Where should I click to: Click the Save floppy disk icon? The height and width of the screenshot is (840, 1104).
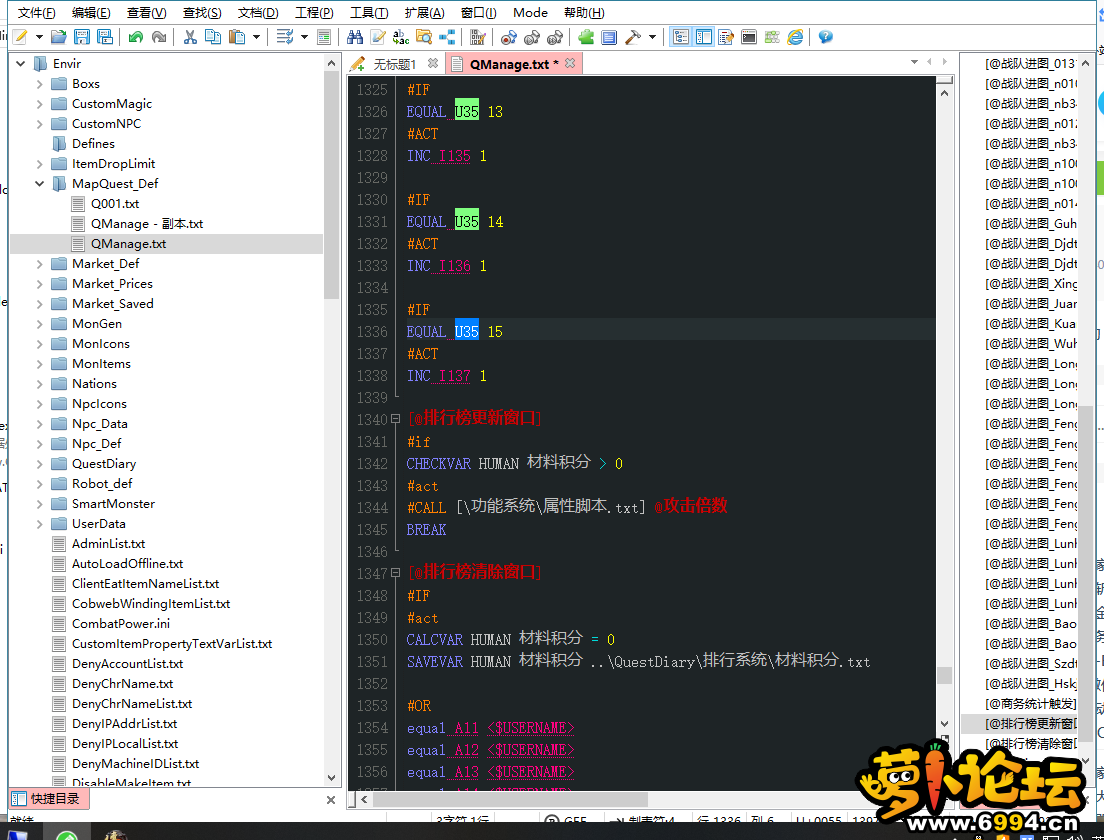(81, 37)
